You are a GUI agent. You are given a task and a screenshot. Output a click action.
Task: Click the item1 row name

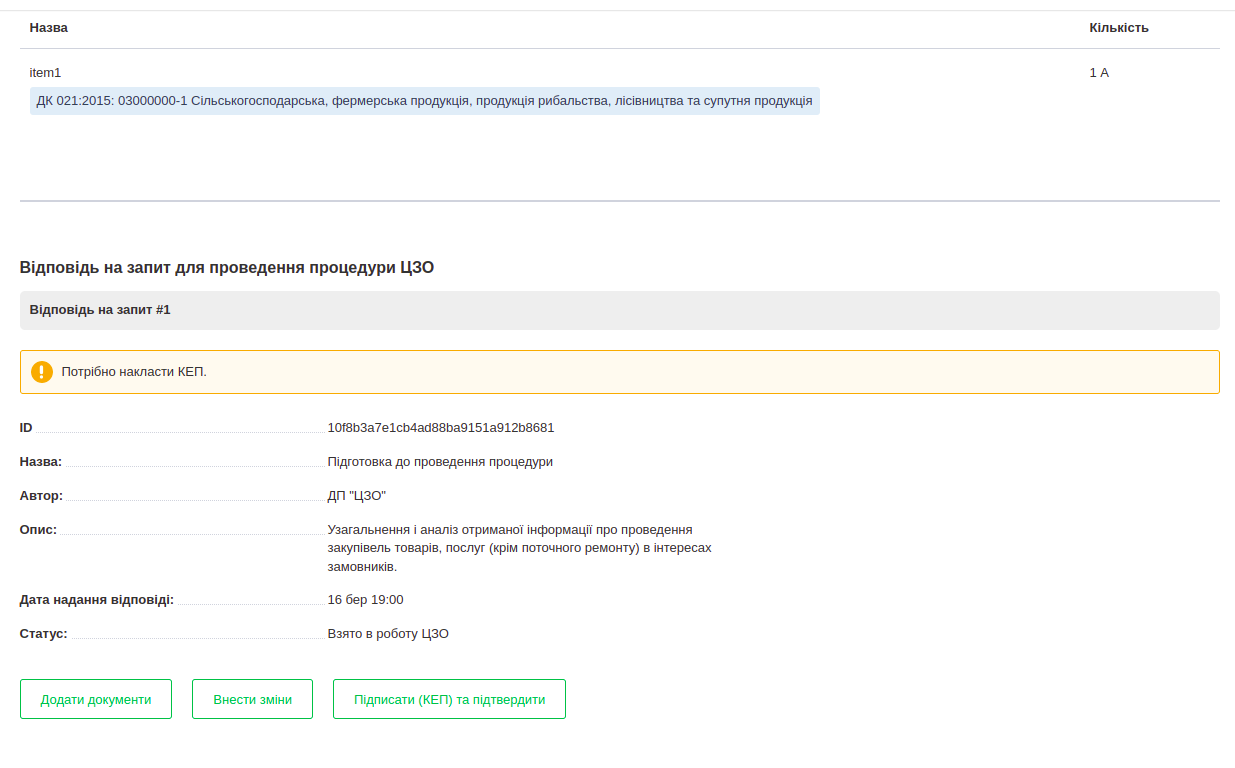[x=46, y=73]
